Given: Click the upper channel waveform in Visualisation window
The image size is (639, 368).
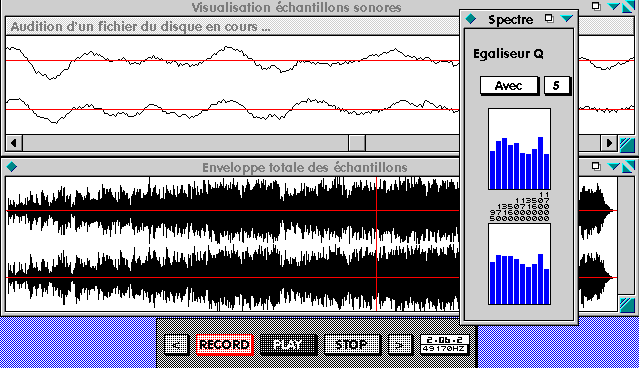Looking at the screenshot, I should click(232, 61).
